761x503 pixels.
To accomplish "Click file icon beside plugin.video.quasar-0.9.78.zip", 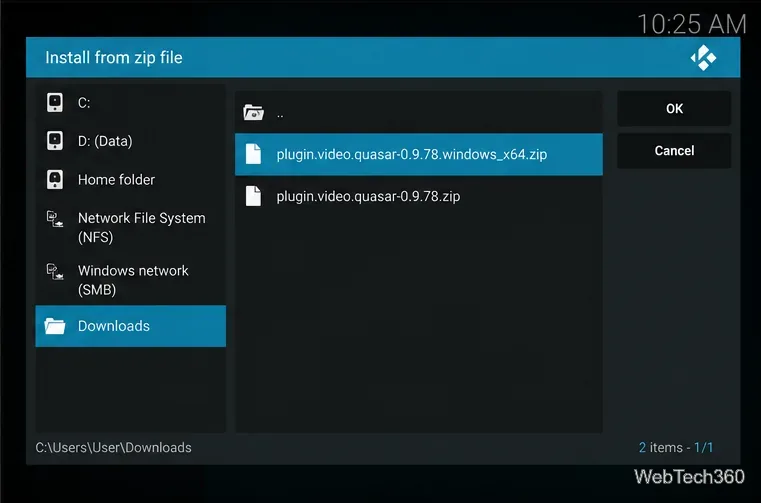I will (253, 196).
